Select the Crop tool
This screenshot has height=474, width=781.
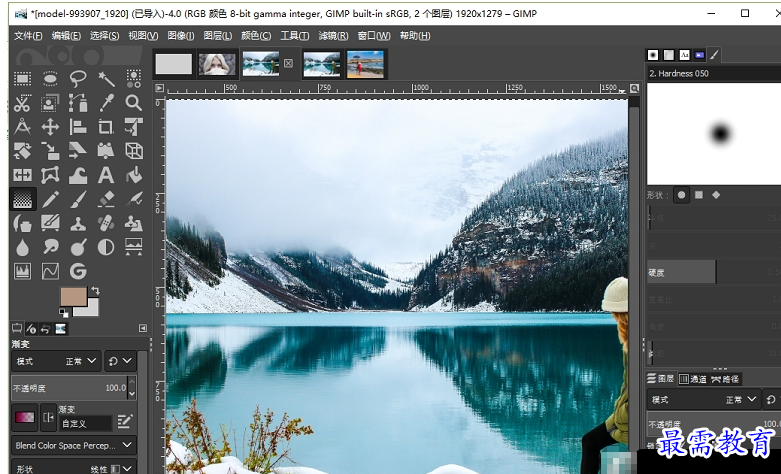coord(106,127)
